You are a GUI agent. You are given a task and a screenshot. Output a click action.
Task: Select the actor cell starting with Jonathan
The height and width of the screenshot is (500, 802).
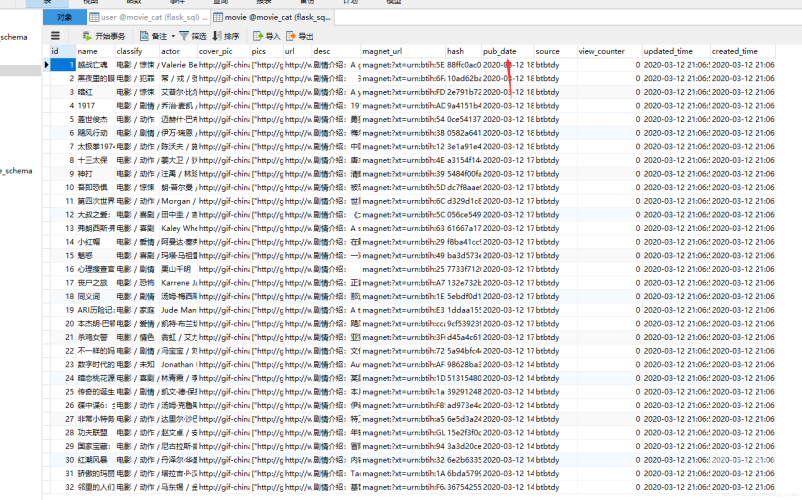point(179,365)
